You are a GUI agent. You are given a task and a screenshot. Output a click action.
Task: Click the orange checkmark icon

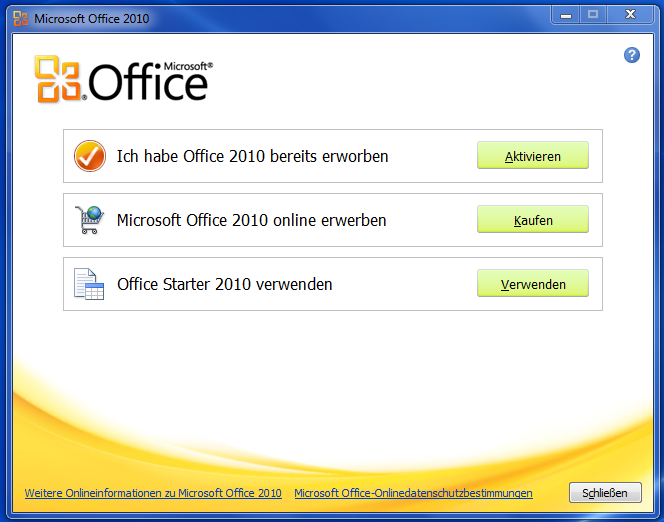click(x=89, y=156)
